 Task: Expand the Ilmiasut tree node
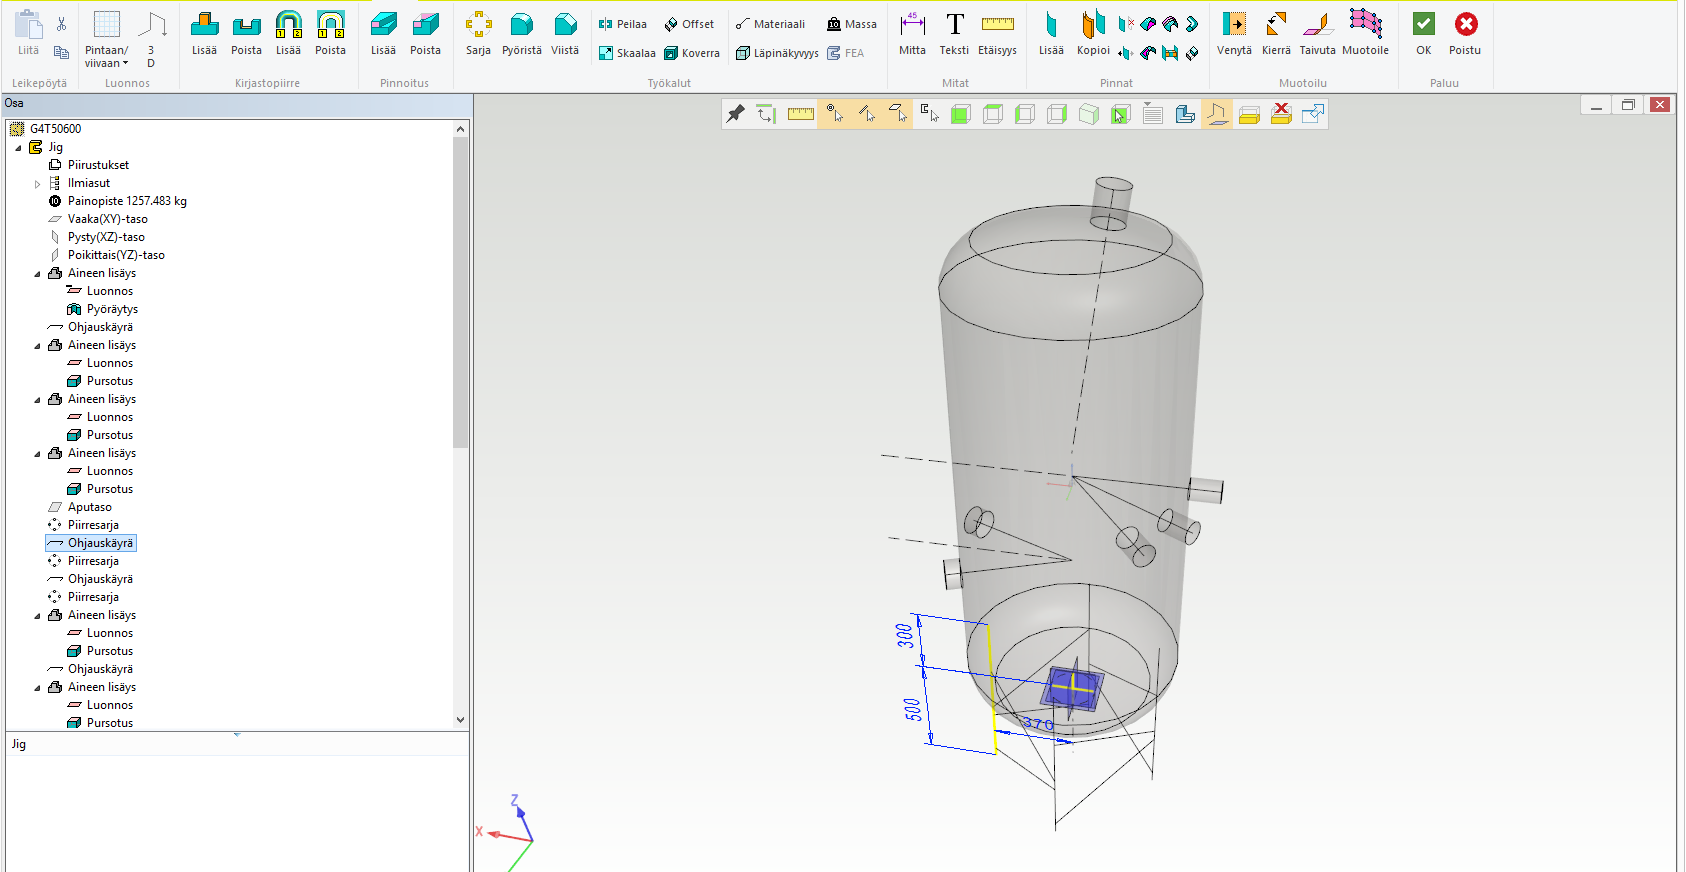38,184
